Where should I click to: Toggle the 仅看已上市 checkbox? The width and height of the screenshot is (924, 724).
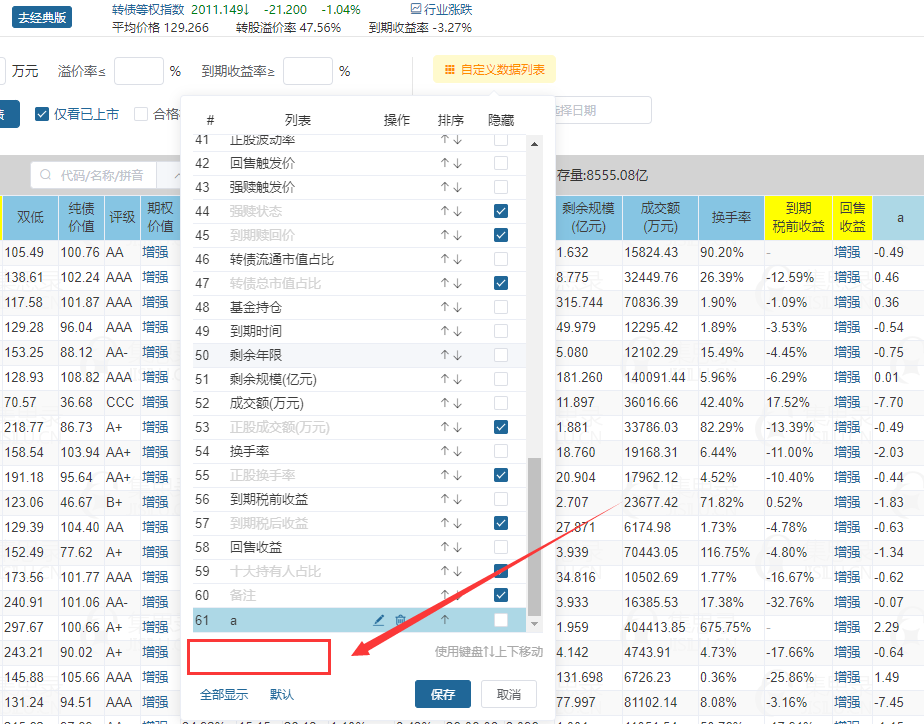click(x=42, y=114)
